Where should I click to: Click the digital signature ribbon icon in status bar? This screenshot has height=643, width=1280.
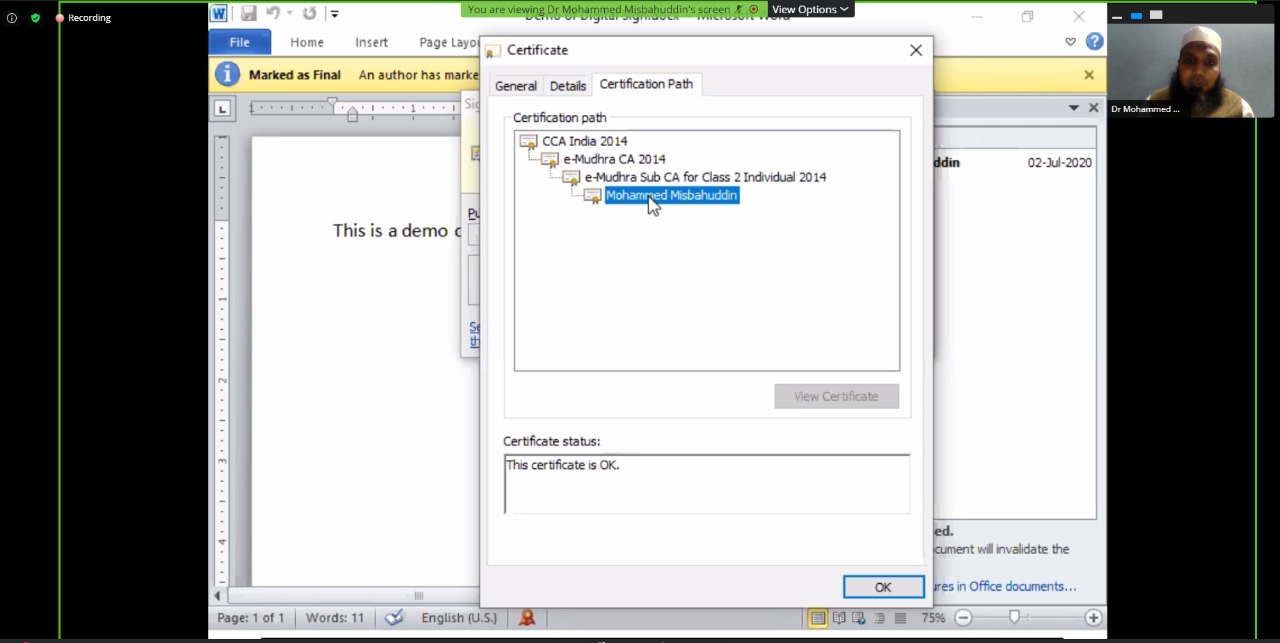tap(527, 618)
